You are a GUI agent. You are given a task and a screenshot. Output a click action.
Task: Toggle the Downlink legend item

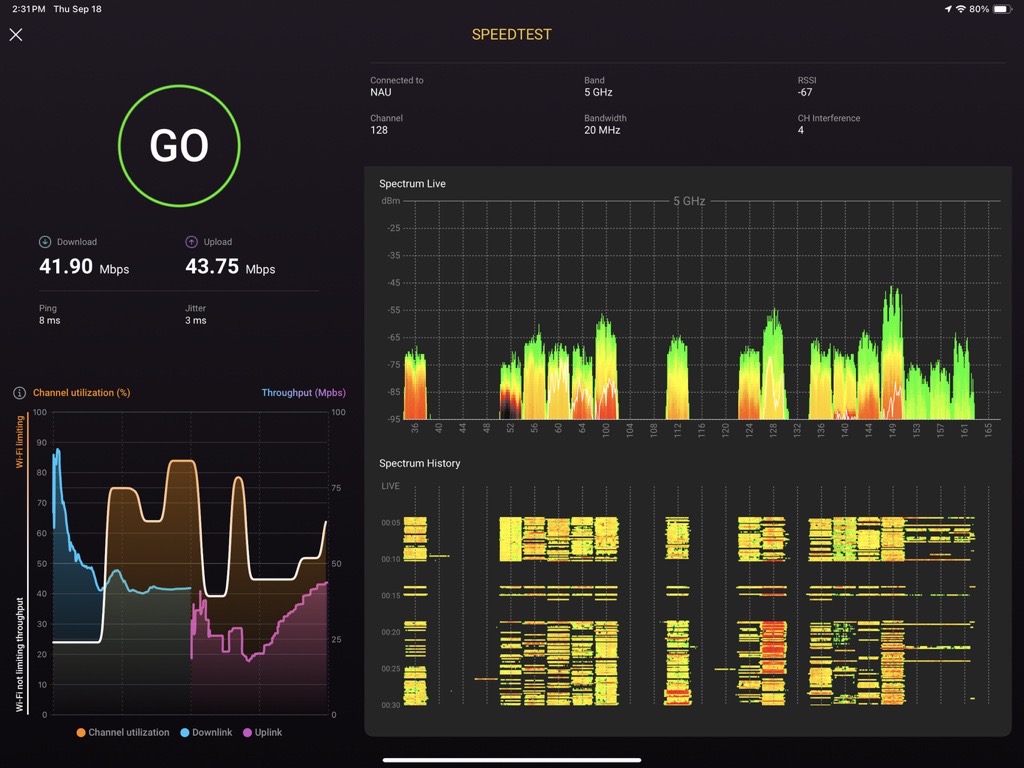(206, 733)
